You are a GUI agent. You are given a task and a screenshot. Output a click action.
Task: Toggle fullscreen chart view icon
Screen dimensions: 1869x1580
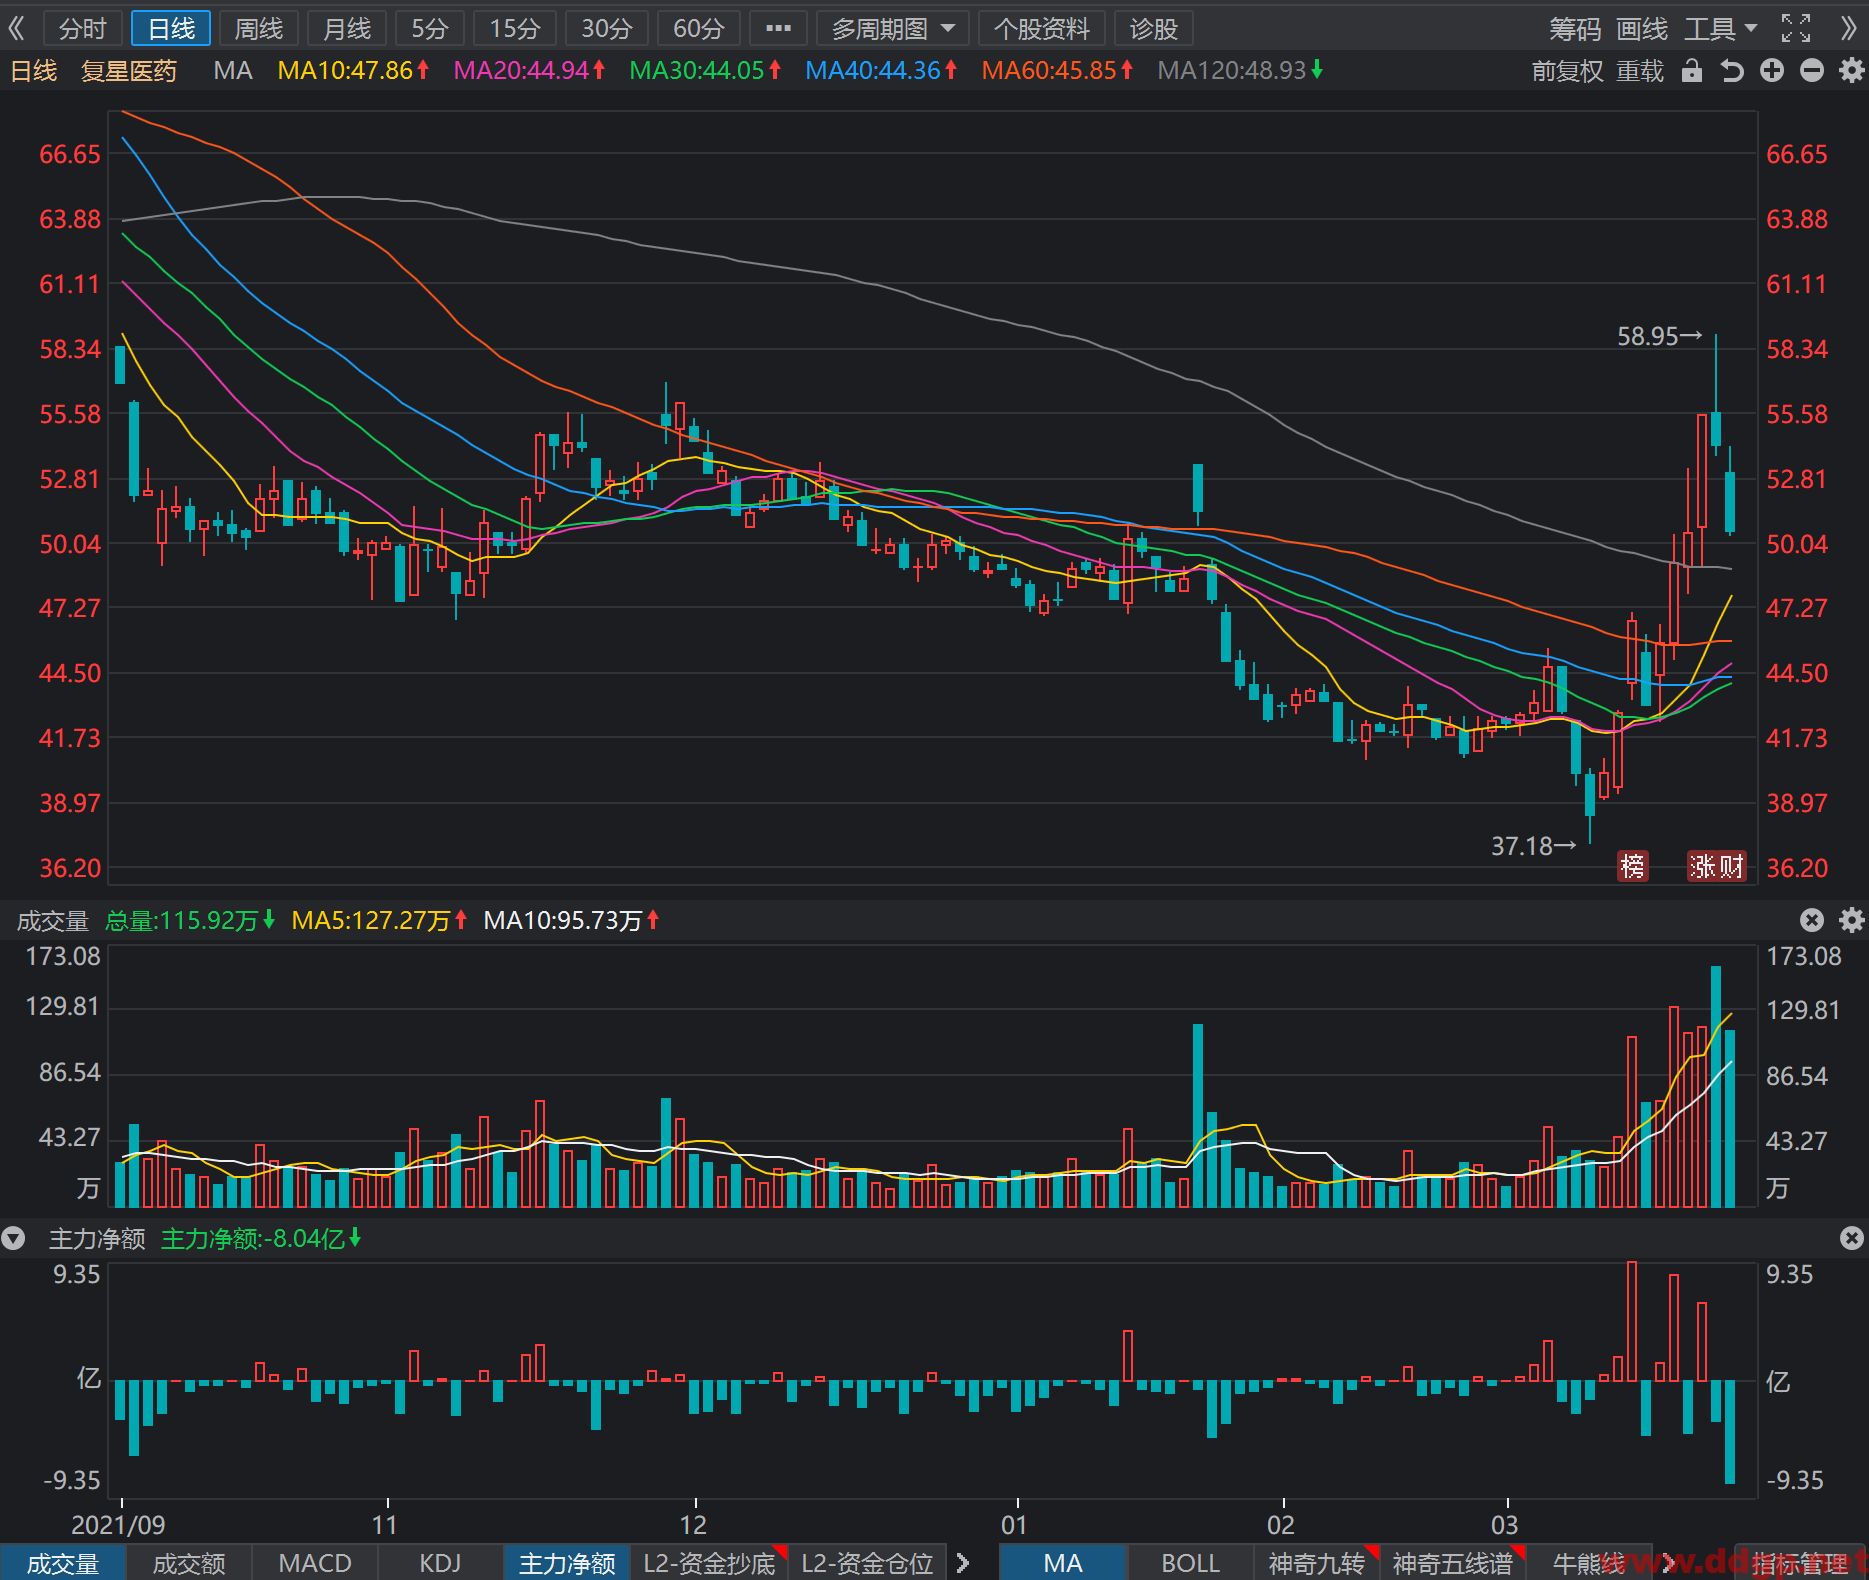pos(1796,28)
